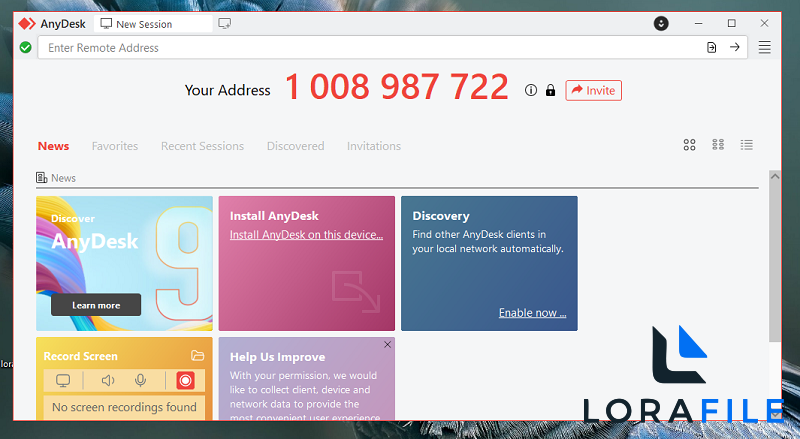Click the Record Screen title
This screenshot has height=439, width=800.
[x=81, y=356]
